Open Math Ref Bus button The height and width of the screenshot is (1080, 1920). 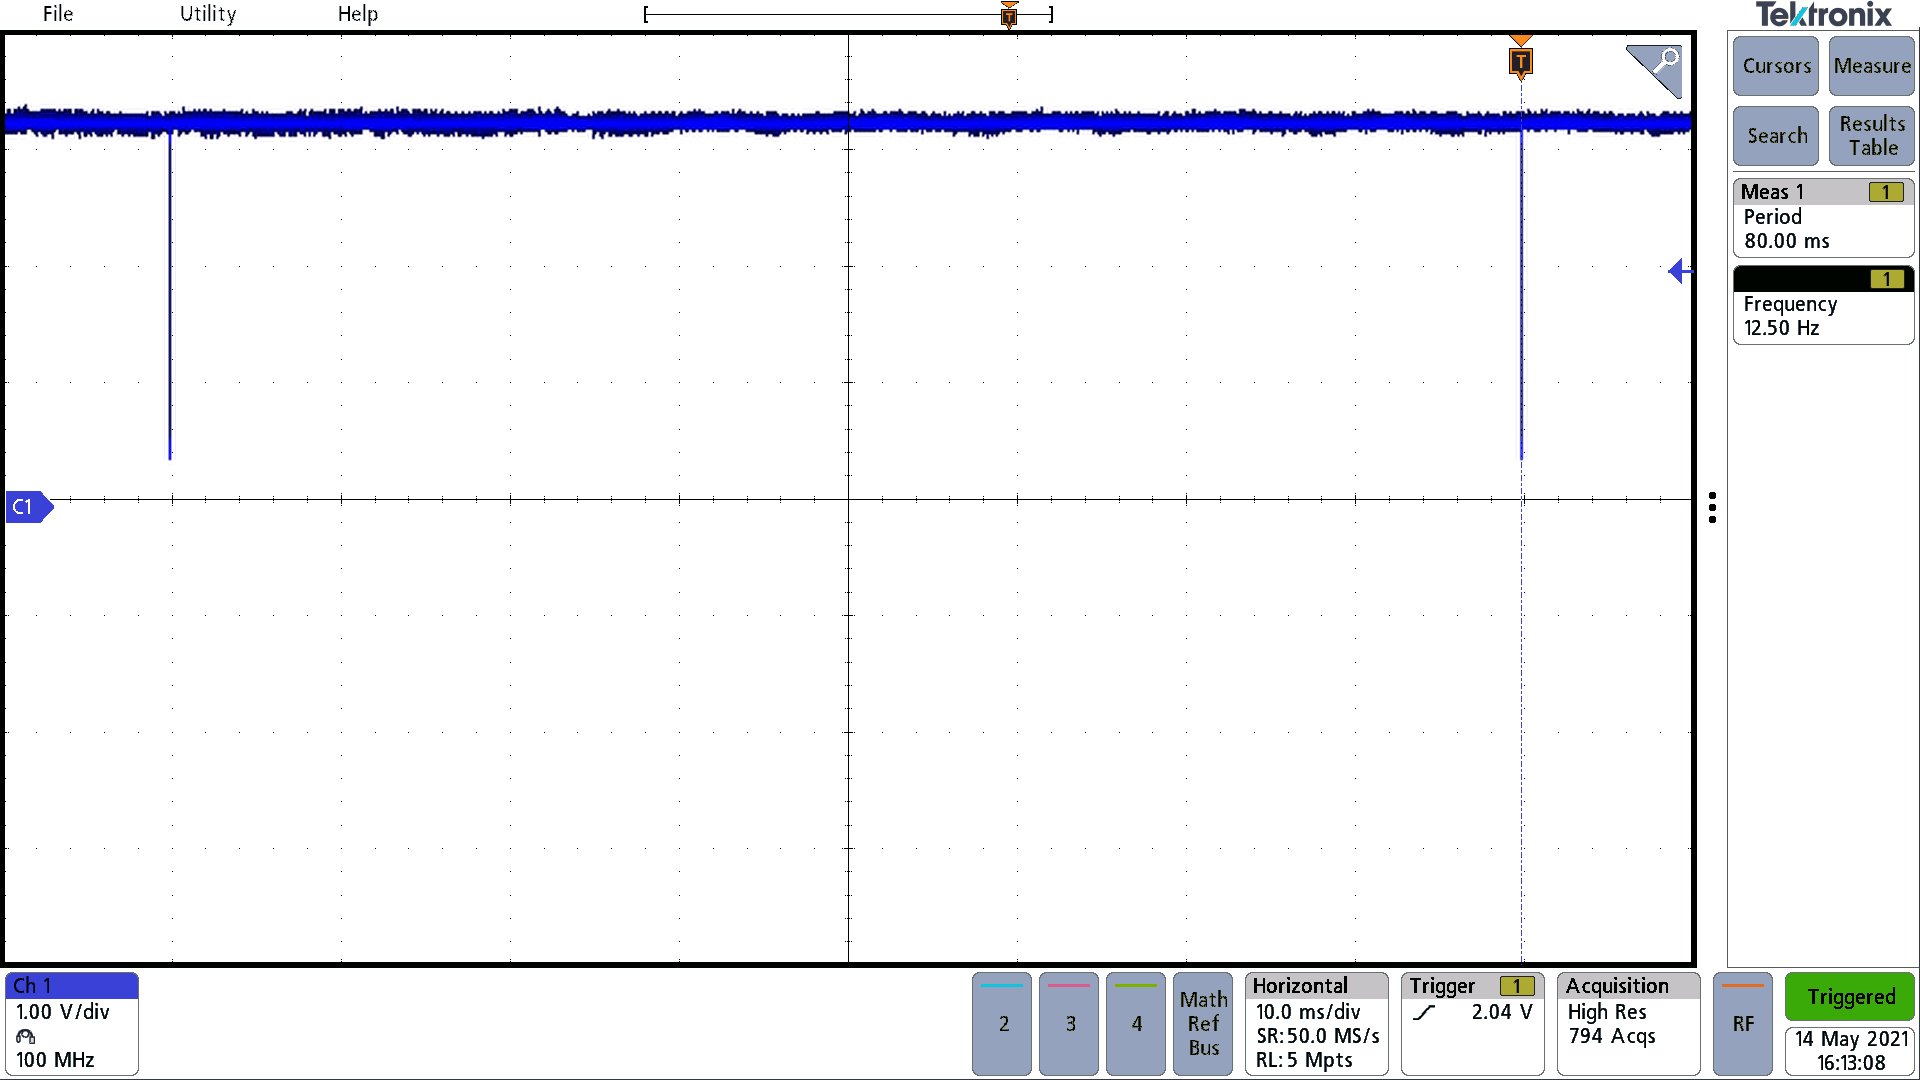click(x=1203, y=1023)
